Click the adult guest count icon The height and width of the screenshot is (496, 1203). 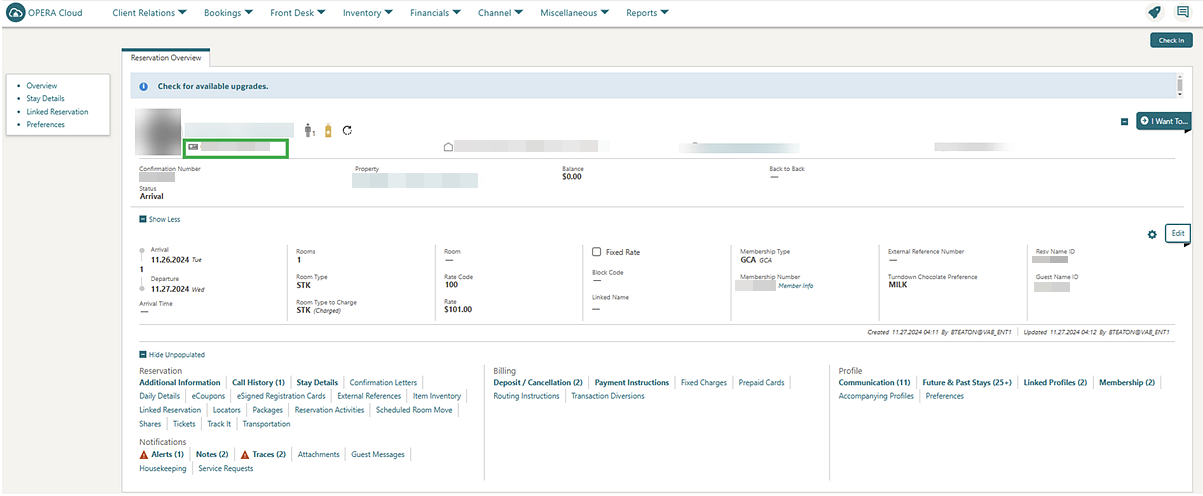tap(309, 130)
